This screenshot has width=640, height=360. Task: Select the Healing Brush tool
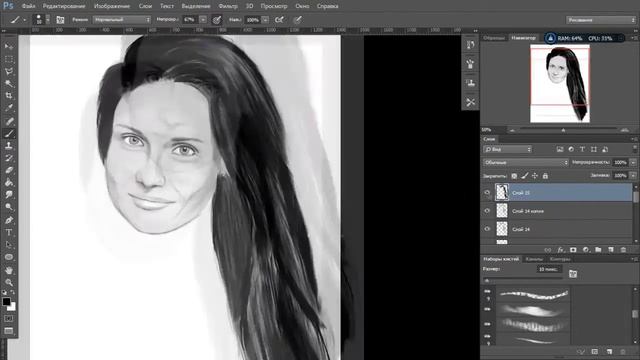click(9, 121)
